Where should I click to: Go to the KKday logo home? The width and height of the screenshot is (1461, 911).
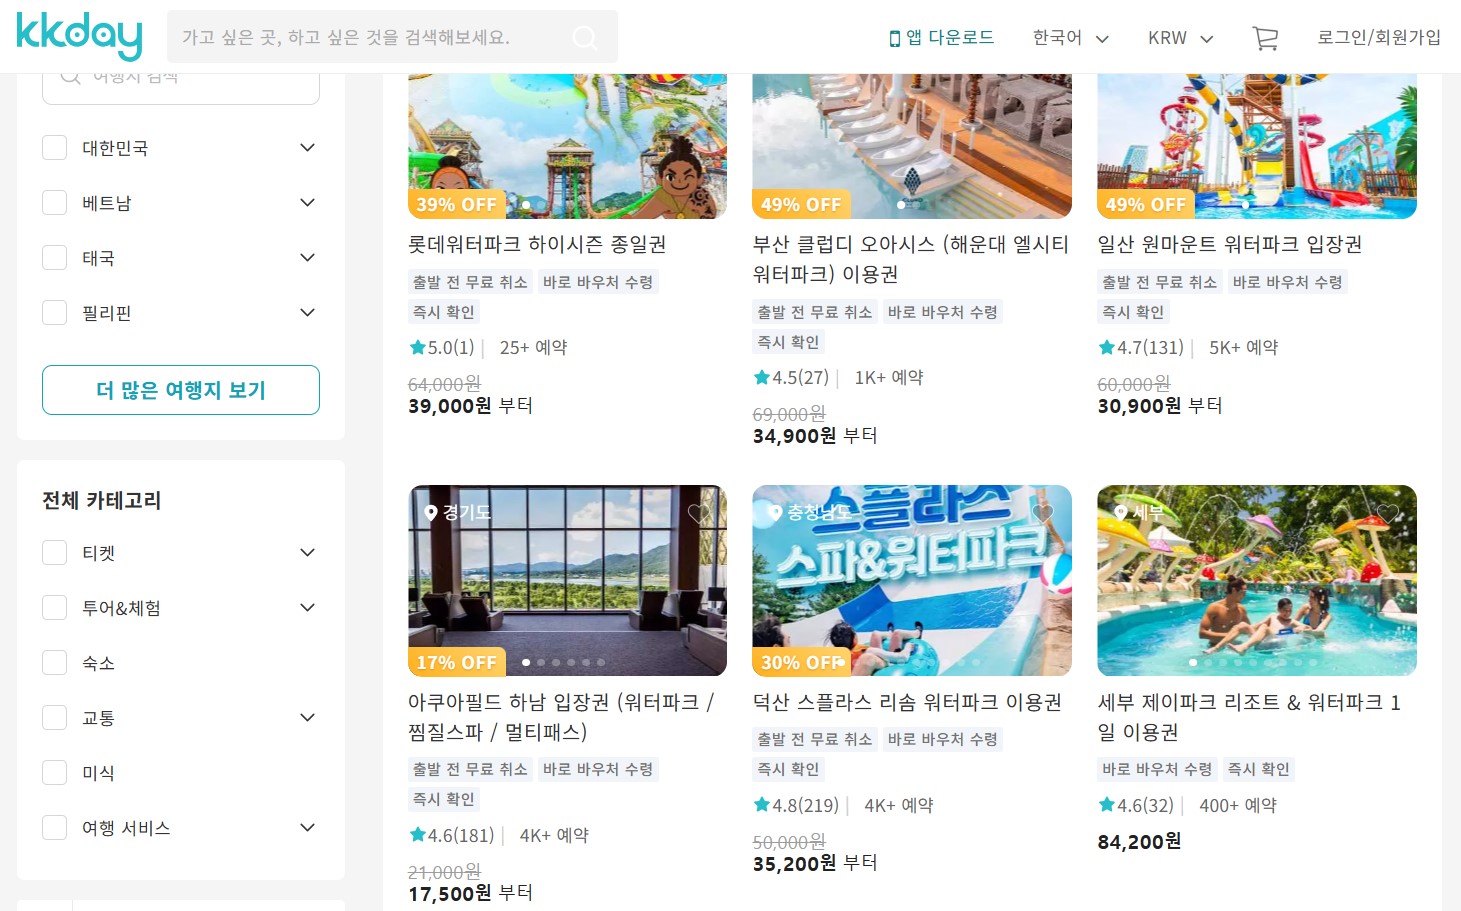pyautogui.click(x=79, y=36)
